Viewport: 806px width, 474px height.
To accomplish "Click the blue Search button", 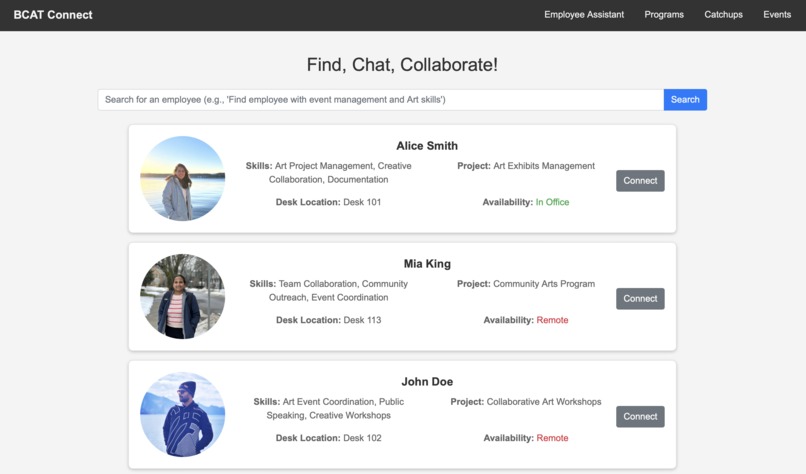I will click(x=685, y=100).
